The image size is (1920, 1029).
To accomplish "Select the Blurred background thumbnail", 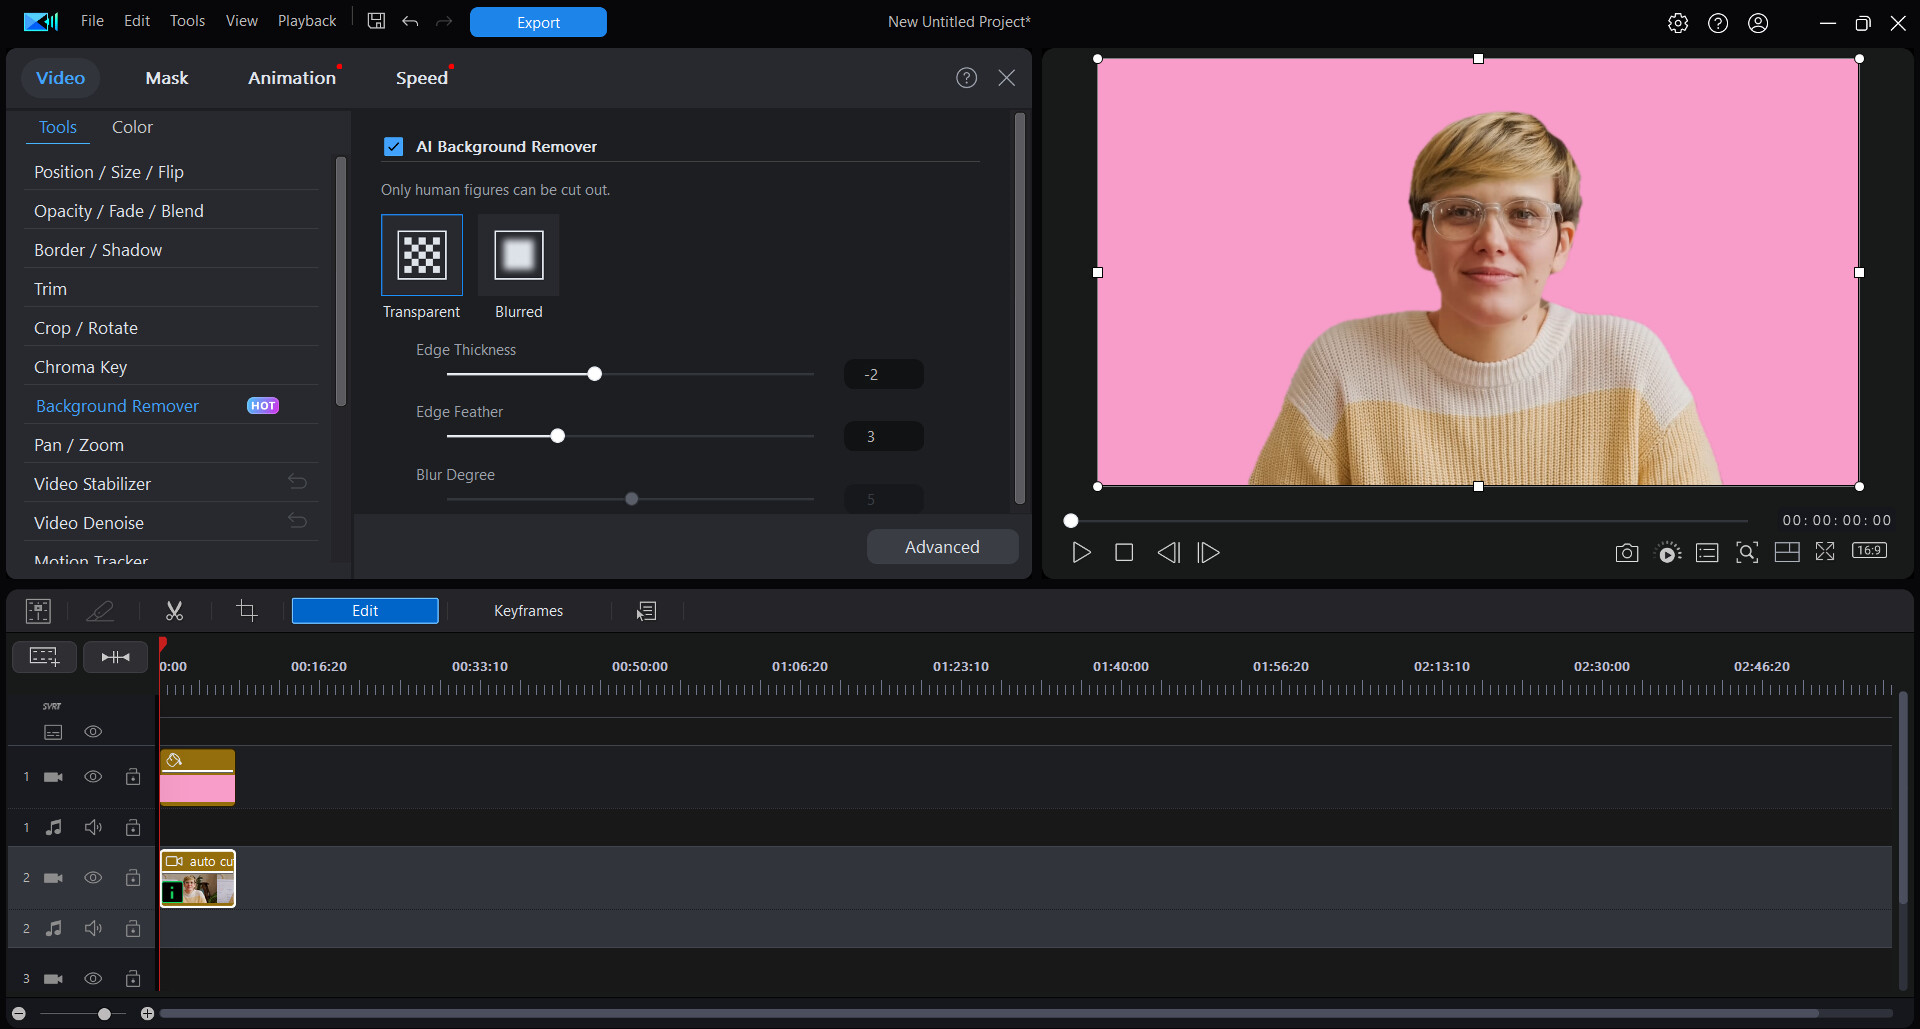I will point(518,255).
